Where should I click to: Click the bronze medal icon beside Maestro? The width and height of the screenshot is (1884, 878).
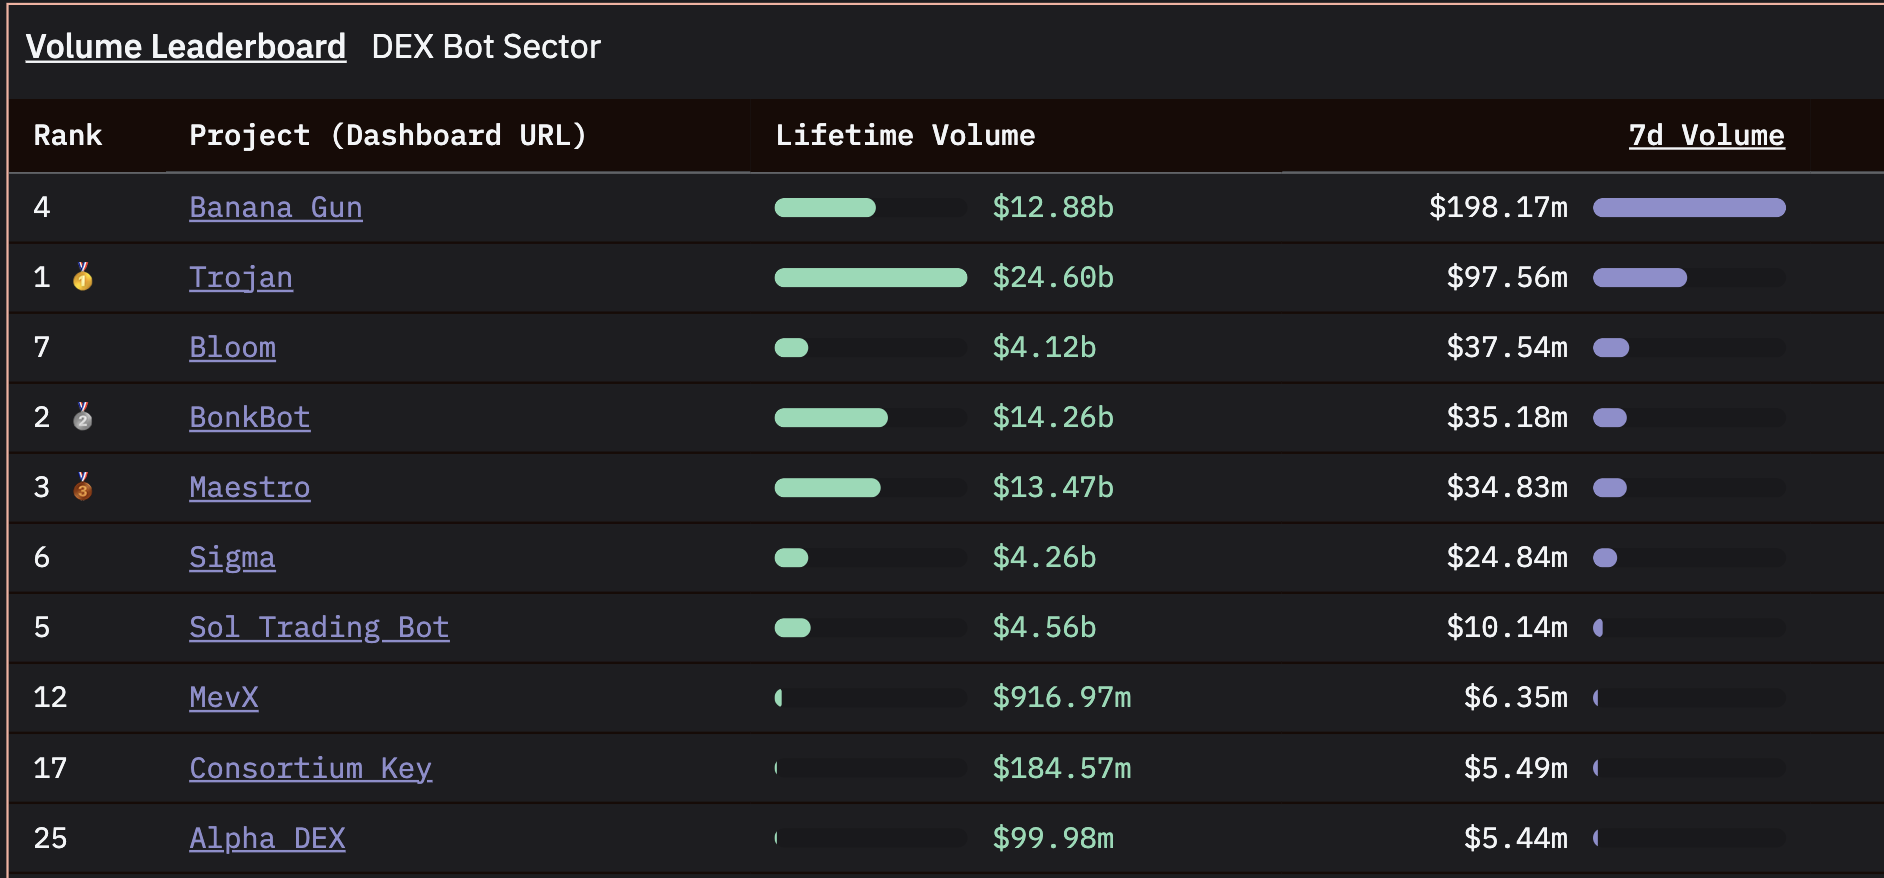click(x=83, y=487)
